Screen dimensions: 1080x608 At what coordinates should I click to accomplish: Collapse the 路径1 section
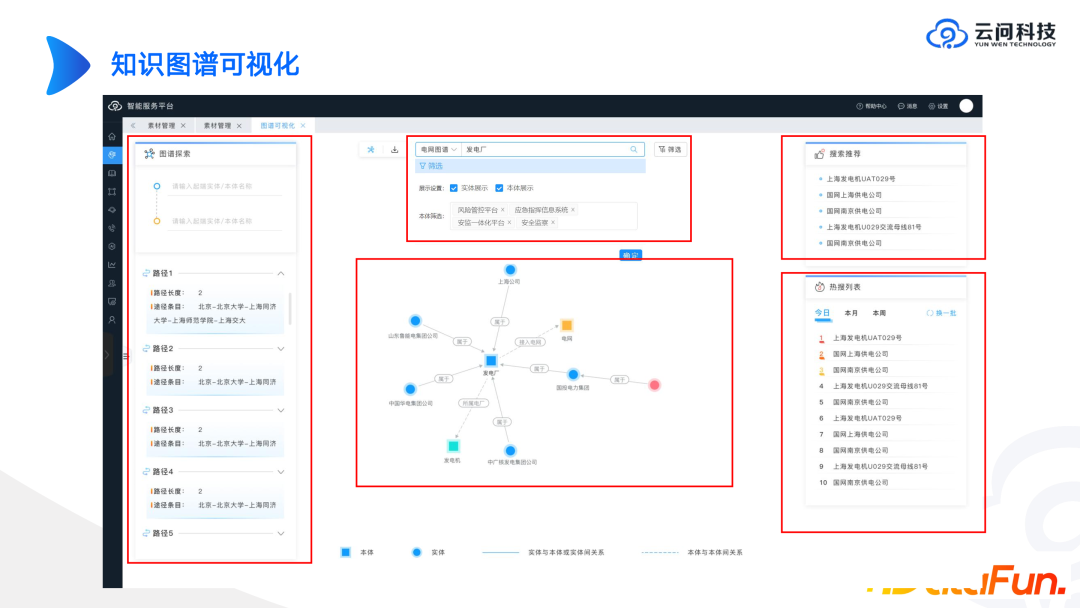[281, 273]
